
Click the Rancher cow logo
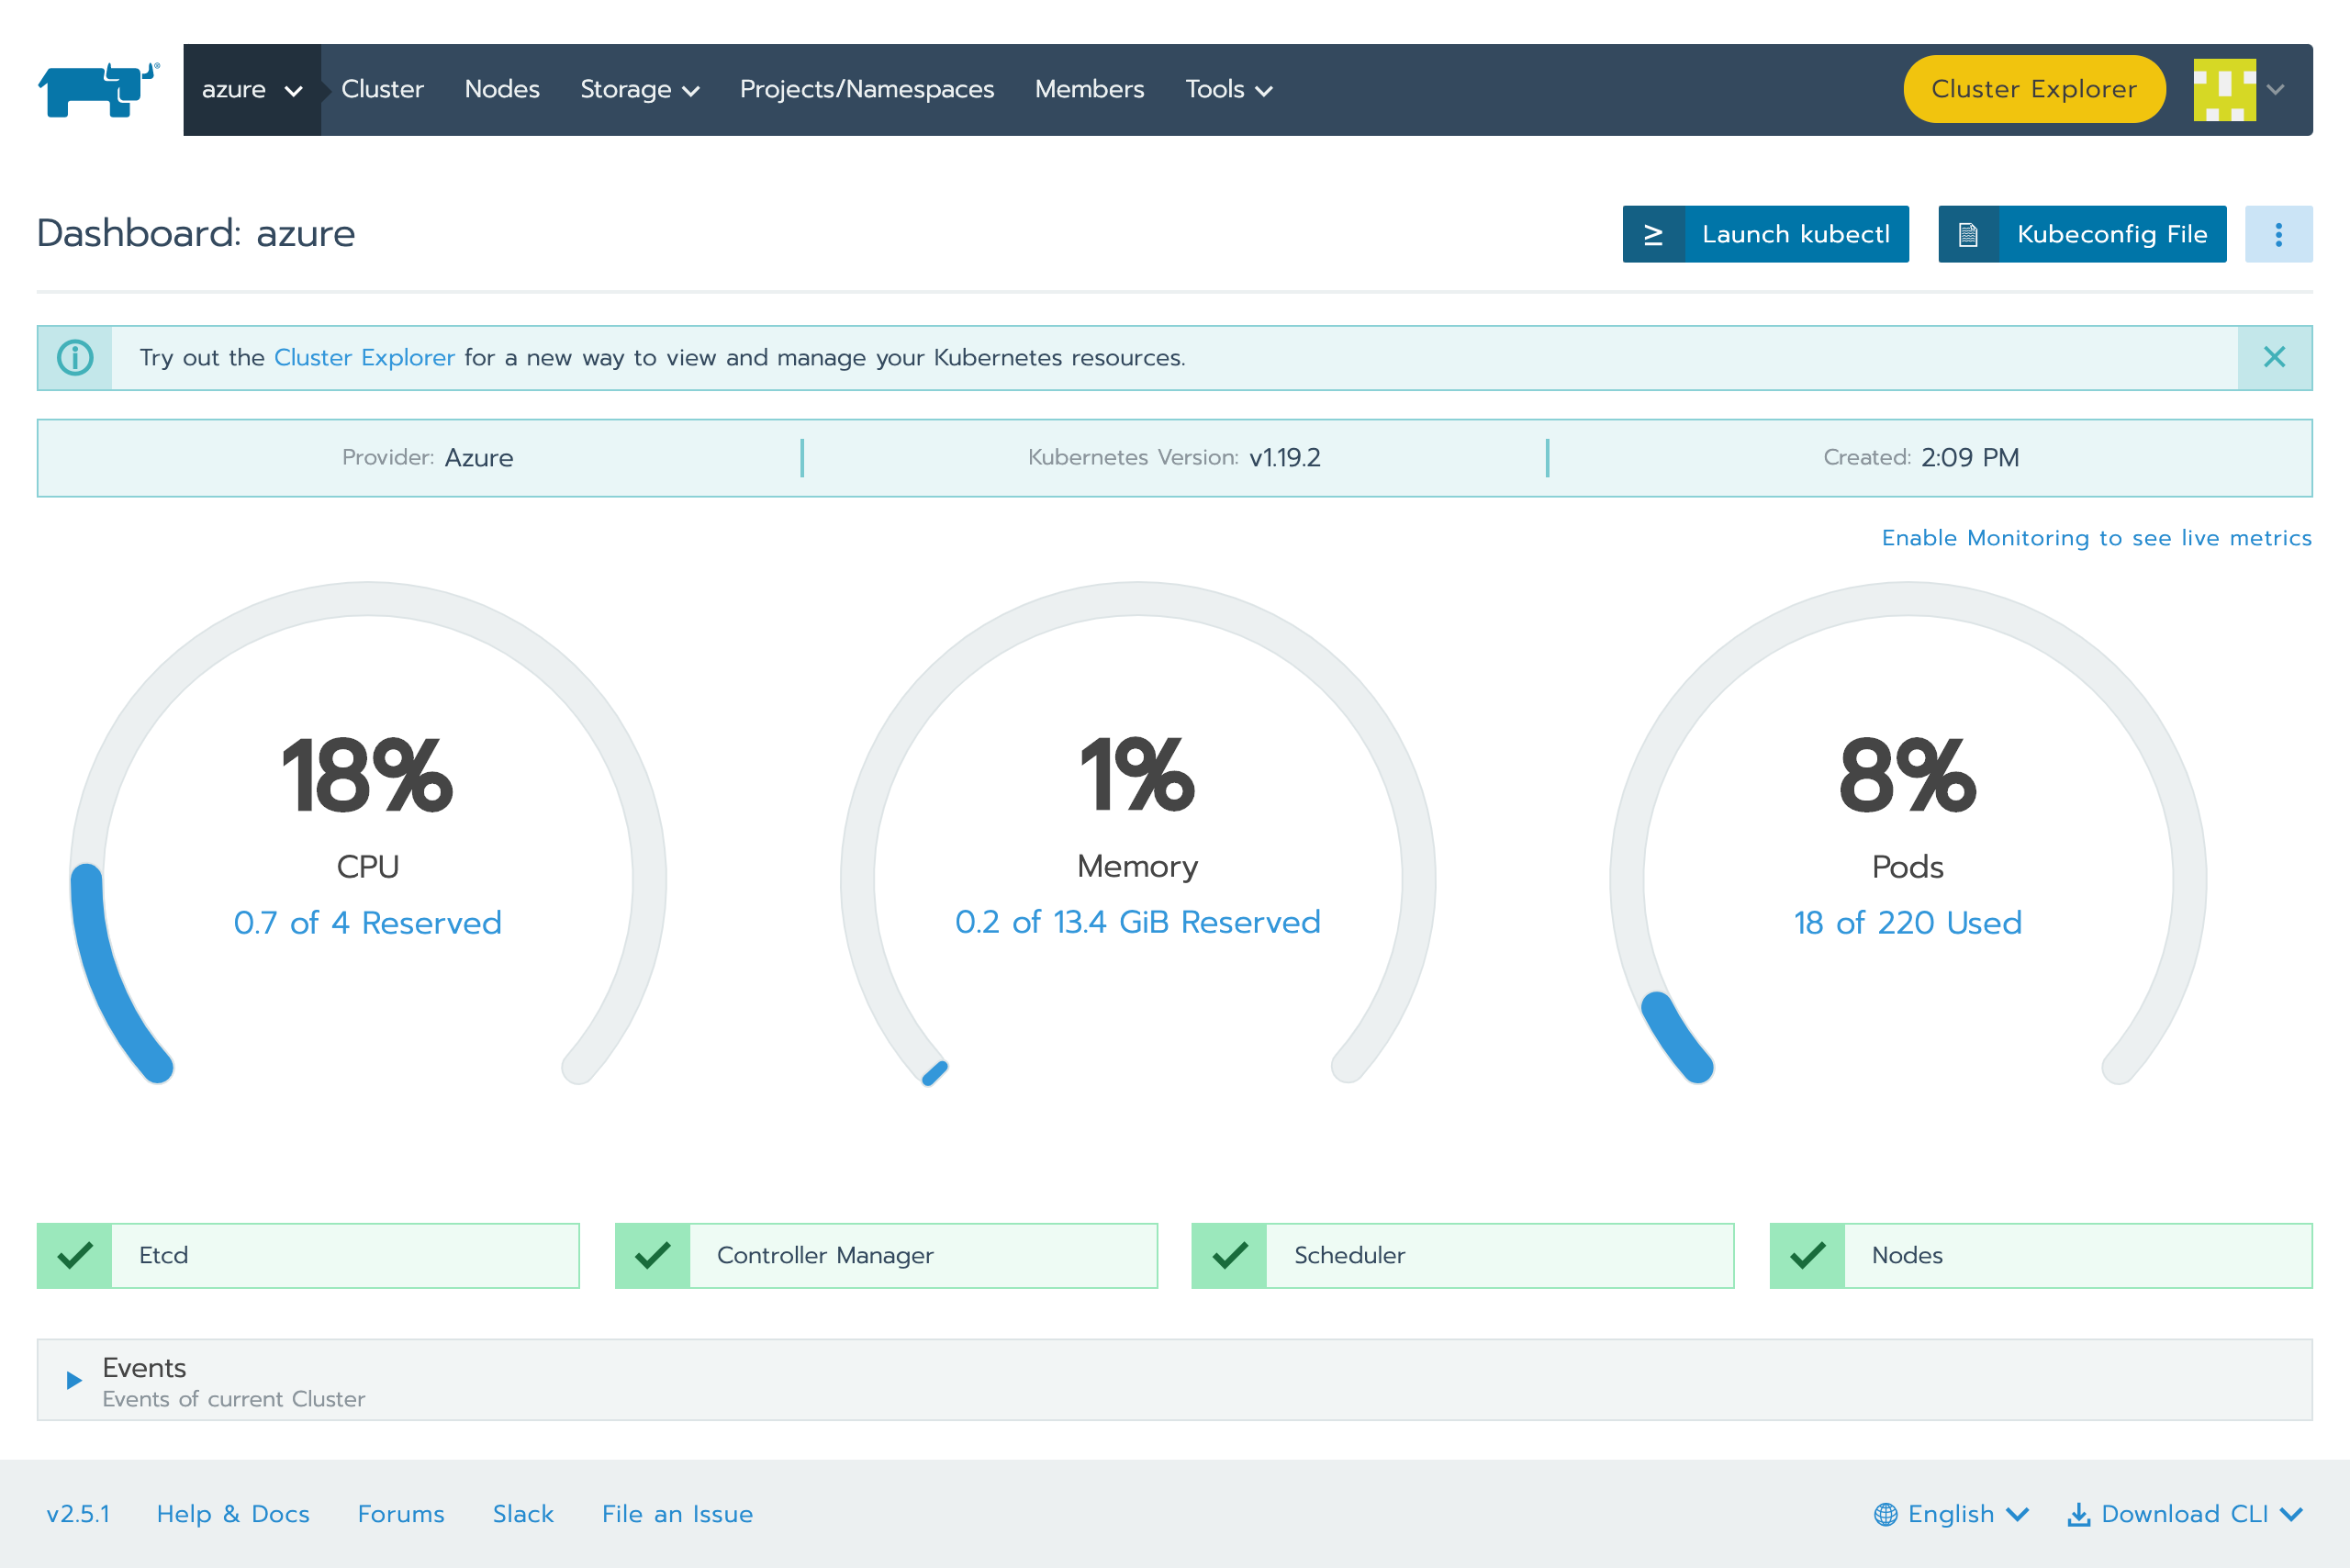[x=98, y=90]
